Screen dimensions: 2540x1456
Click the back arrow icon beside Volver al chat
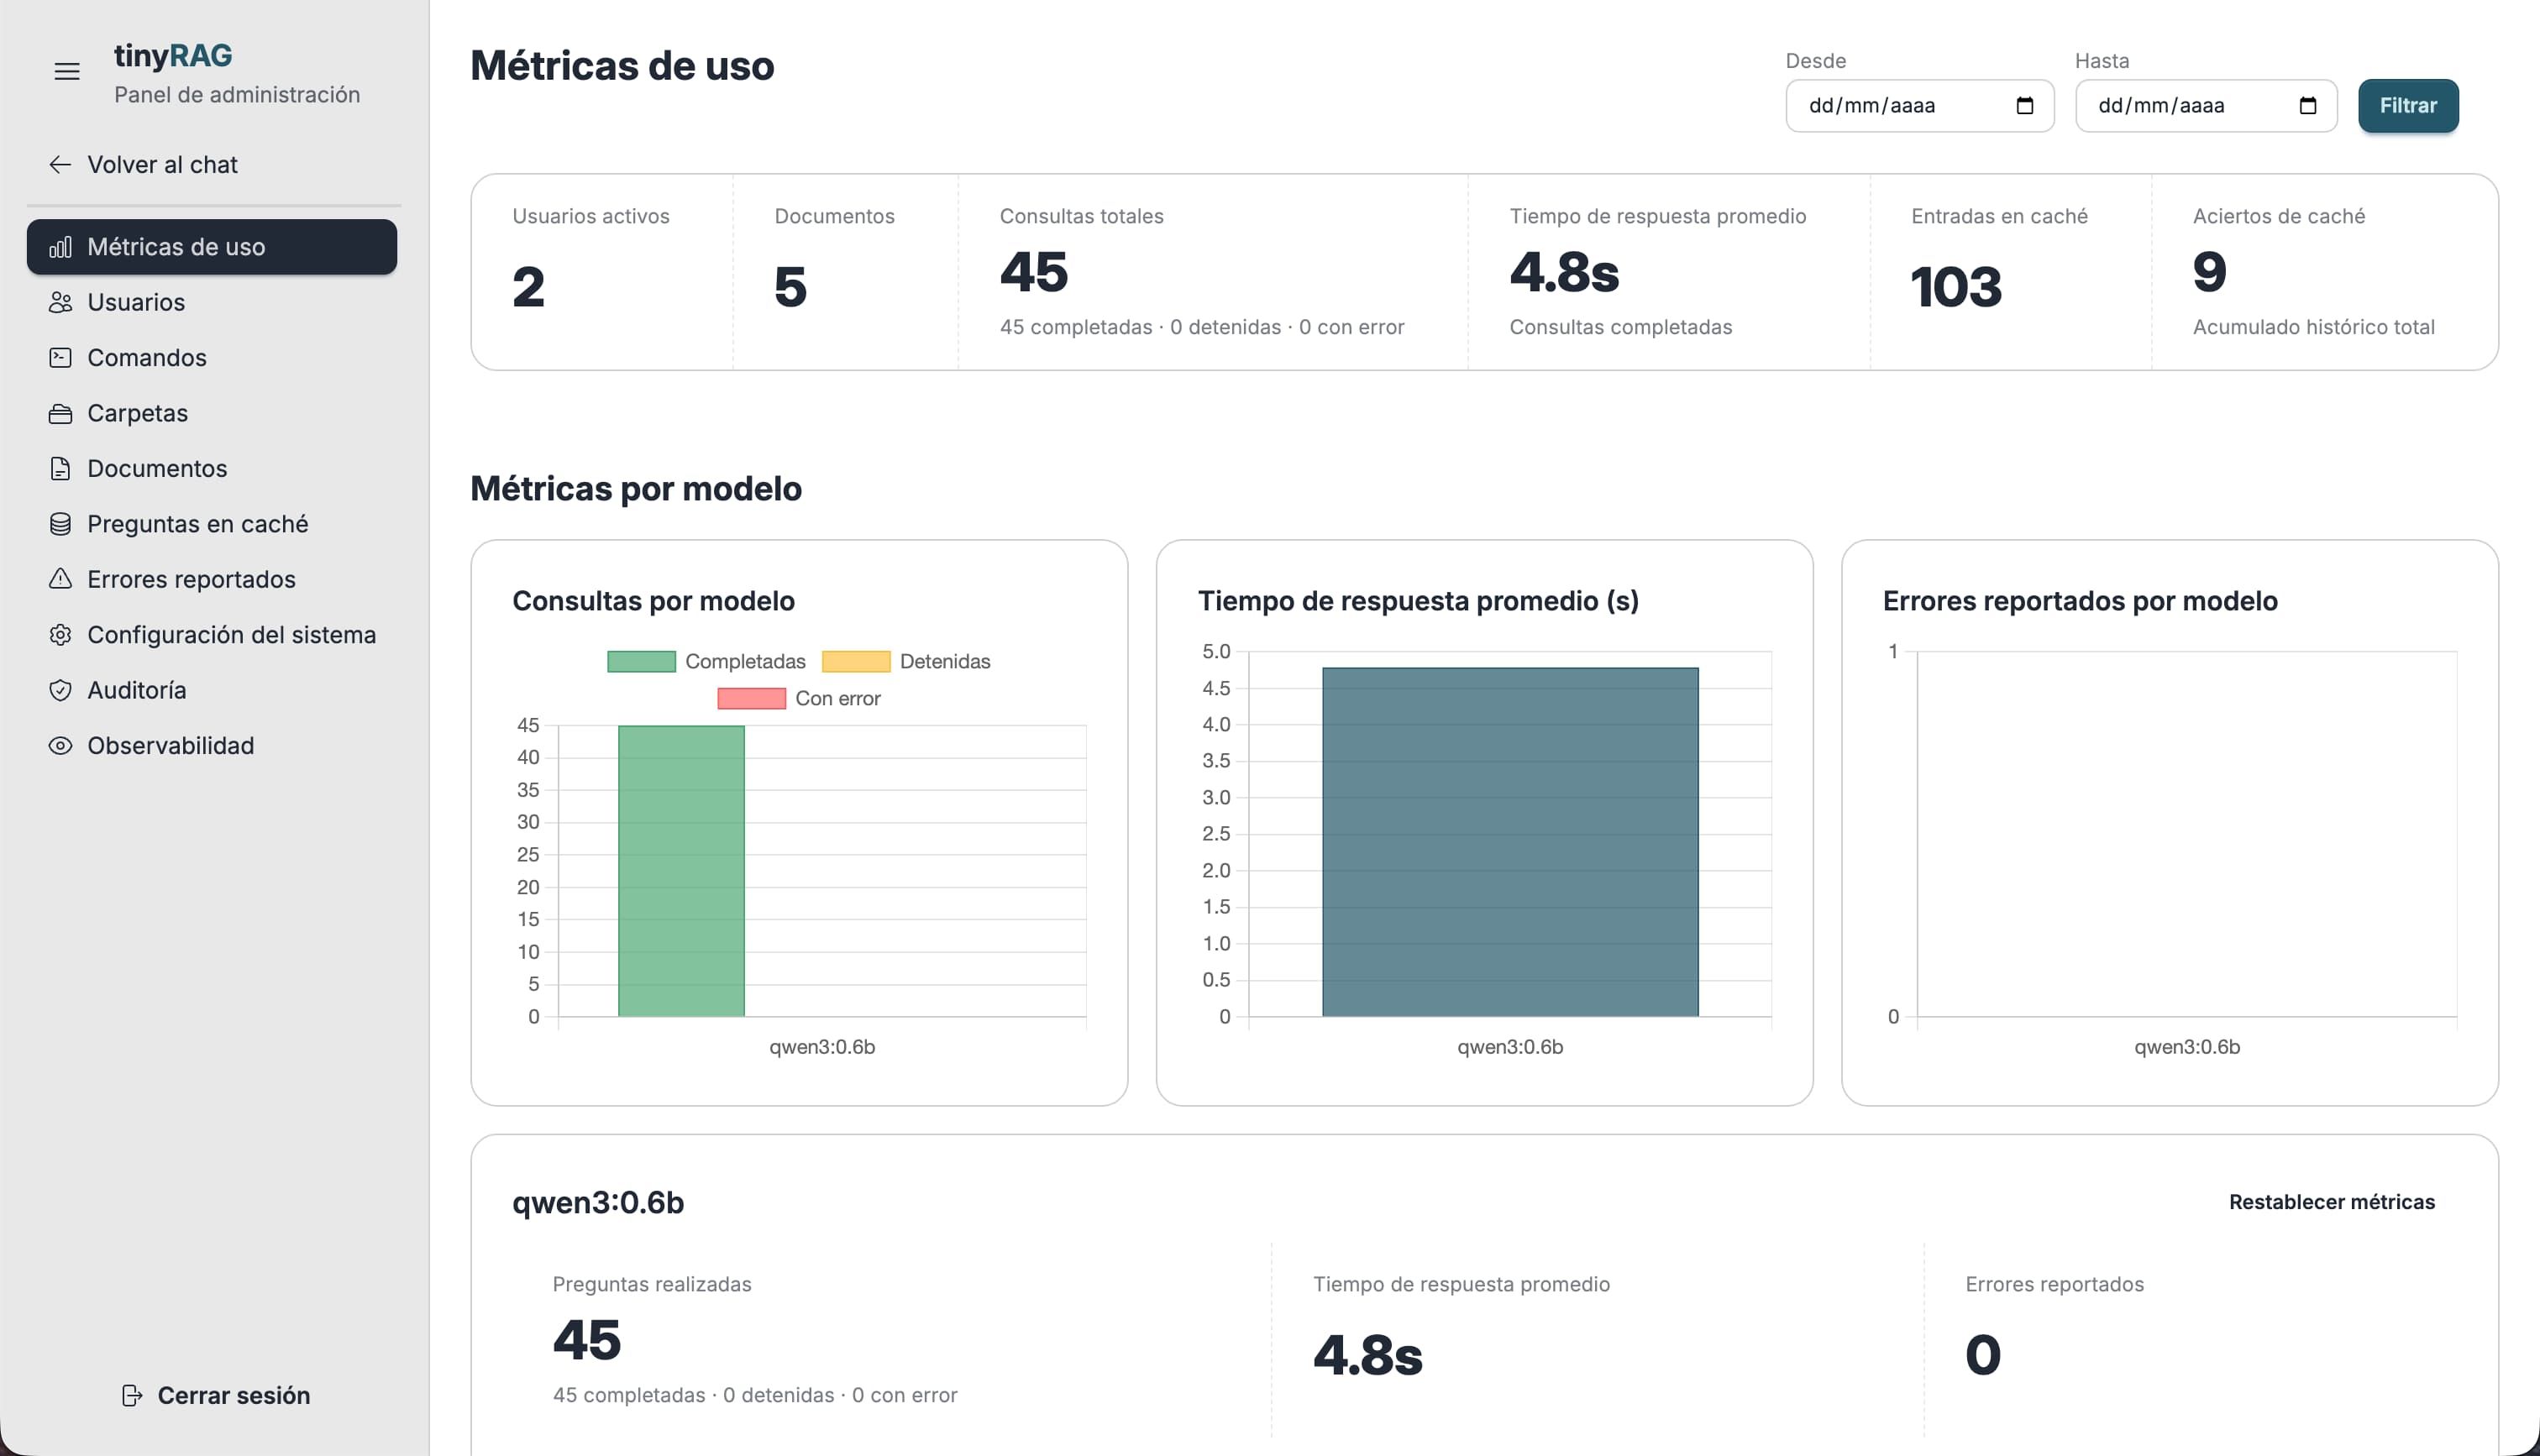(60, 164)
